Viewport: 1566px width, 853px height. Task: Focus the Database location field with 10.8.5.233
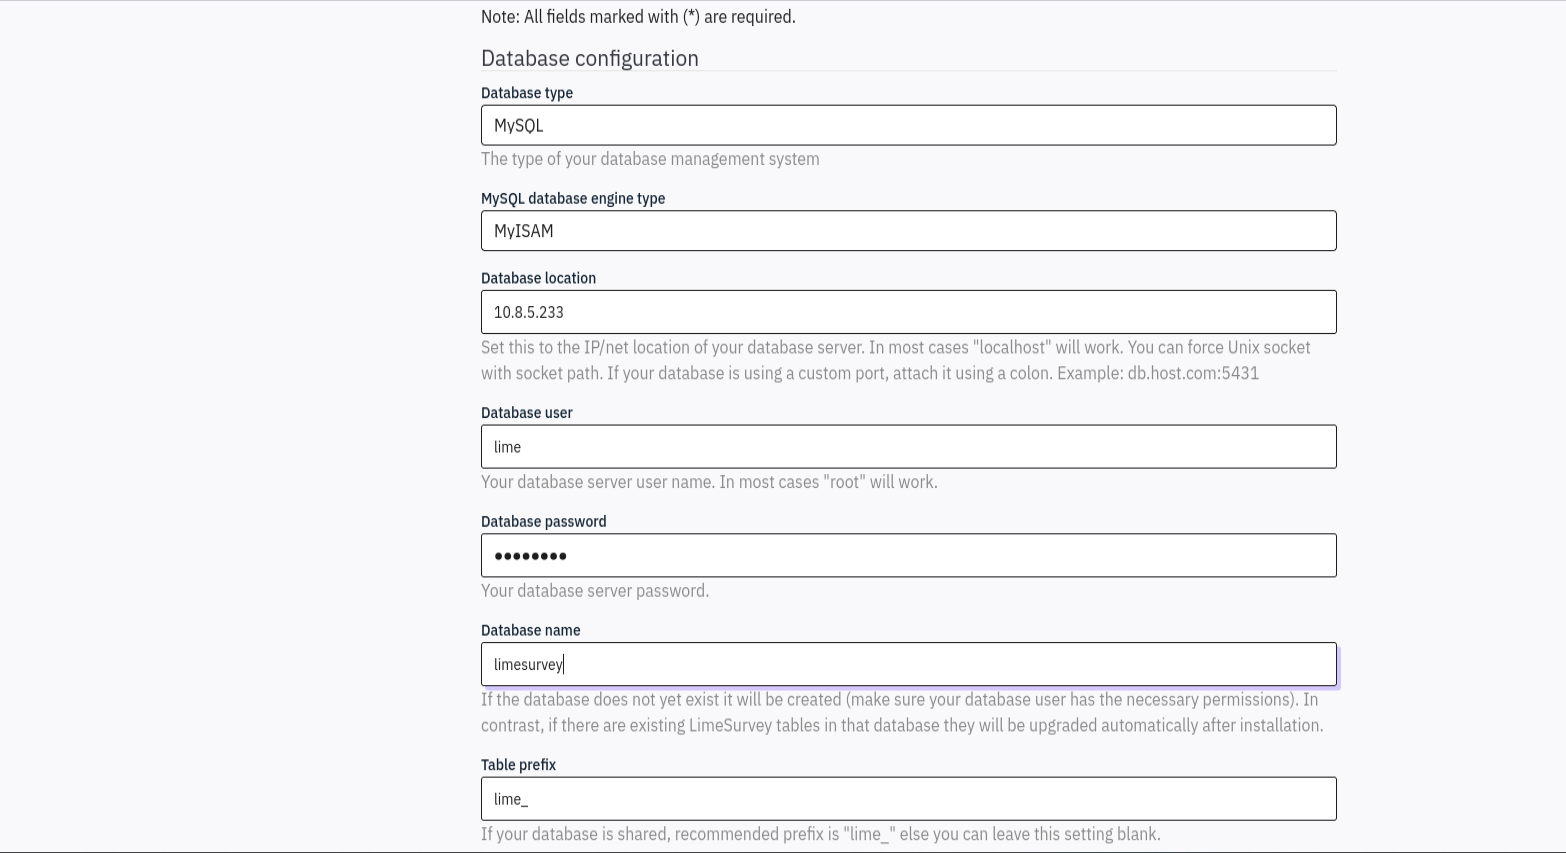[x=908, y=312]
